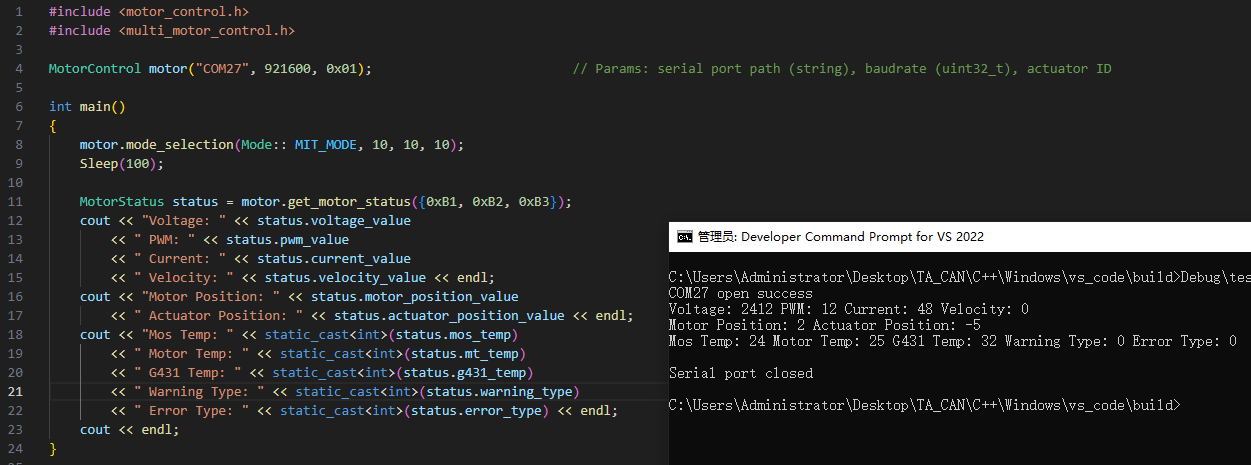Viewport: 1251px width, 465px height.
Task: Click the final command prompt path line
Action: pos(925,405)
